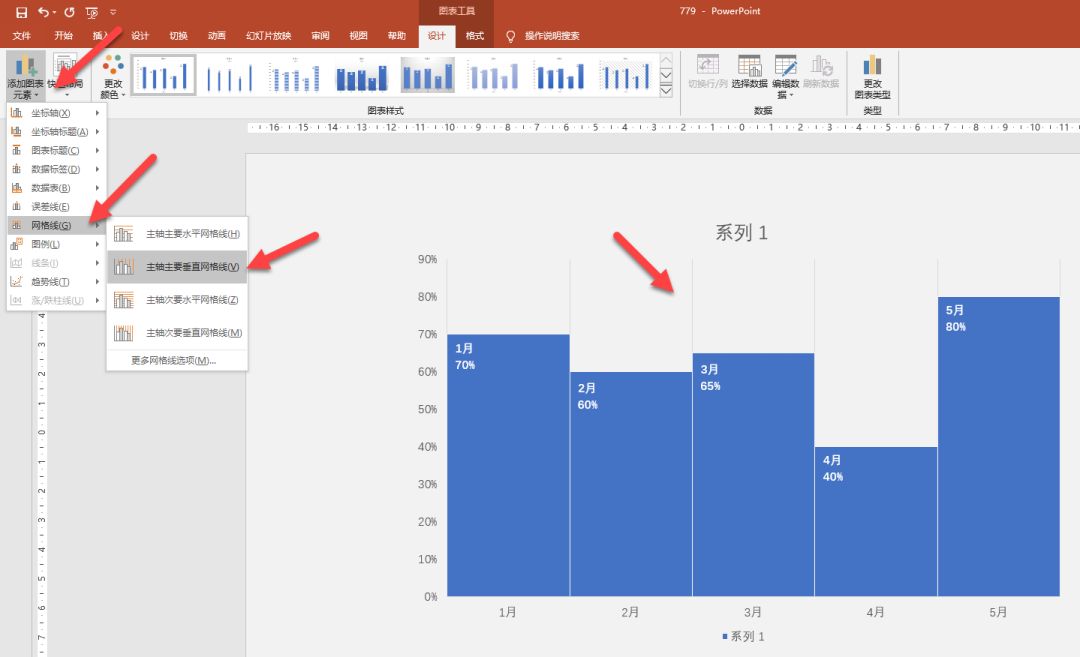Image resolution: width=1080 pixels, height=657 pixels.
Task: Click the 5月 bar at 80%
Action: (x=999, y=446)
